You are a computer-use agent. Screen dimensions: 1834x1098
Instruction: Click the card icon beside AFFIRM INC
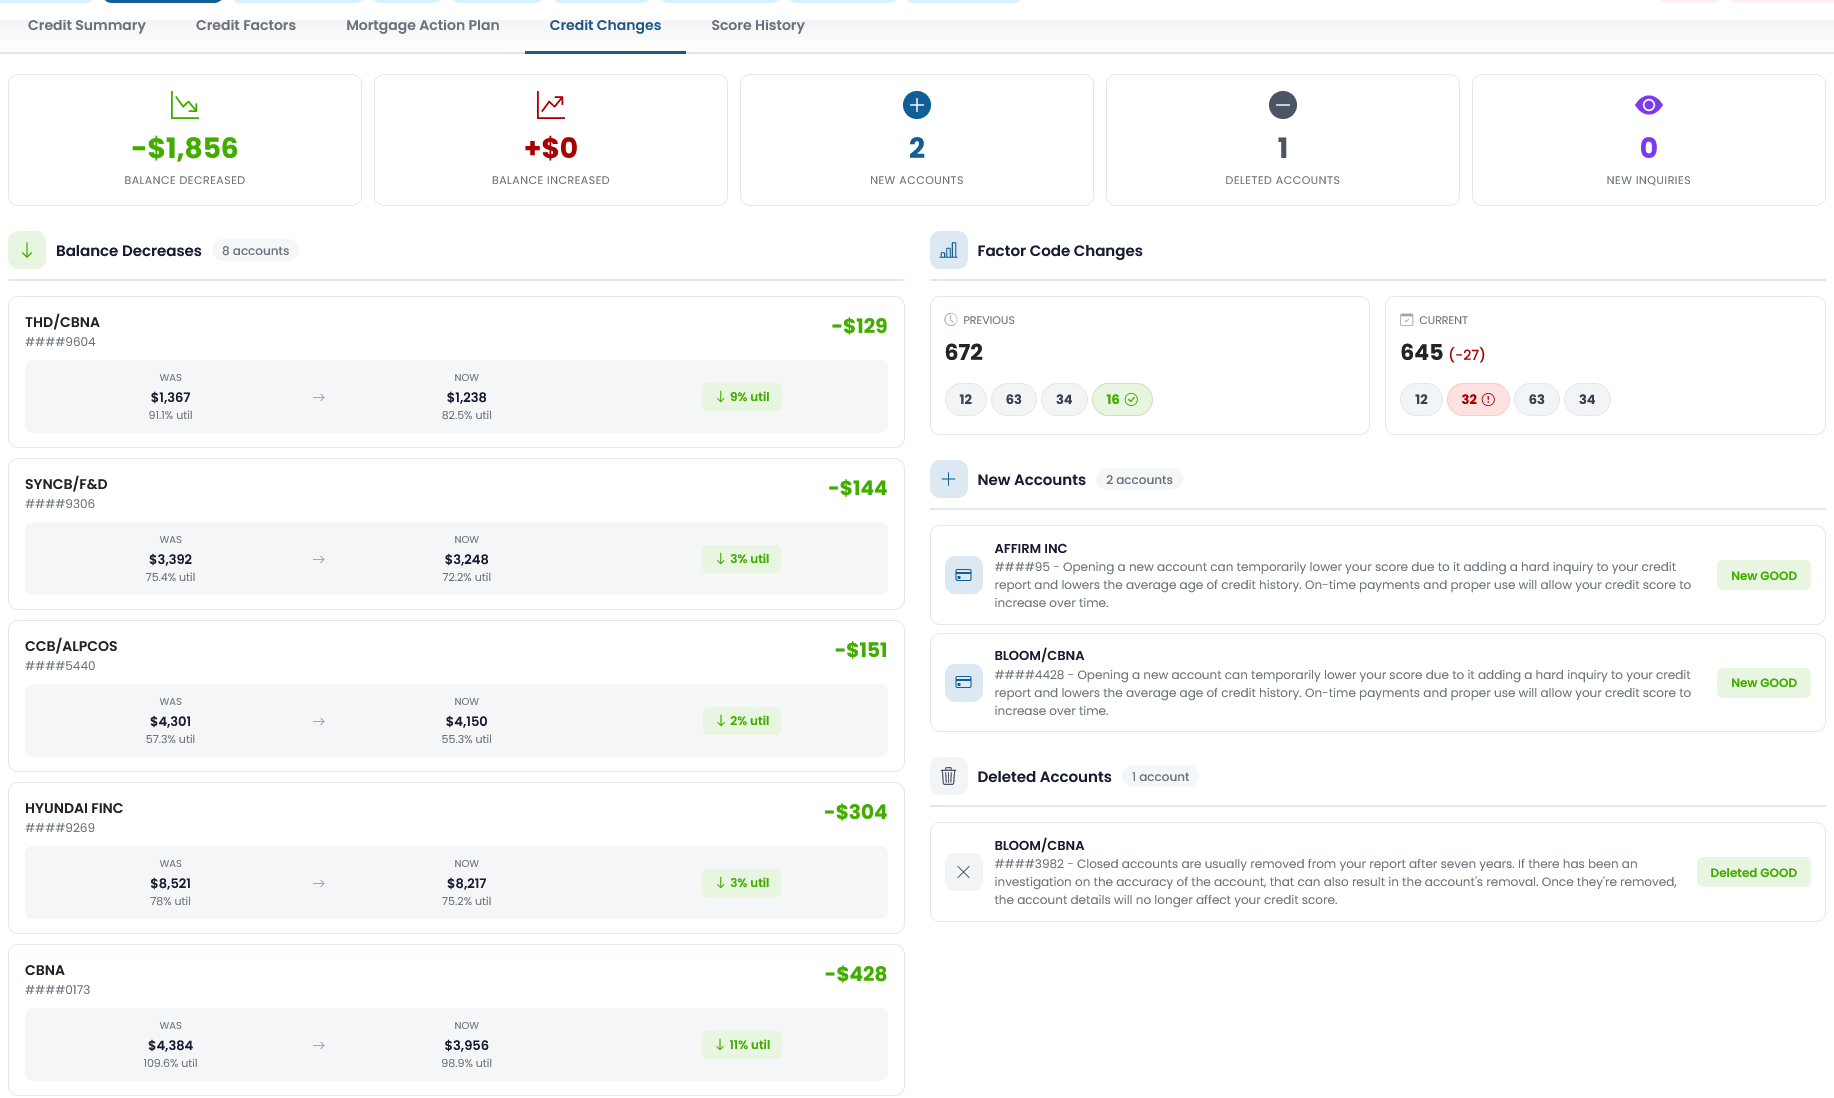(x=963, y=575)
